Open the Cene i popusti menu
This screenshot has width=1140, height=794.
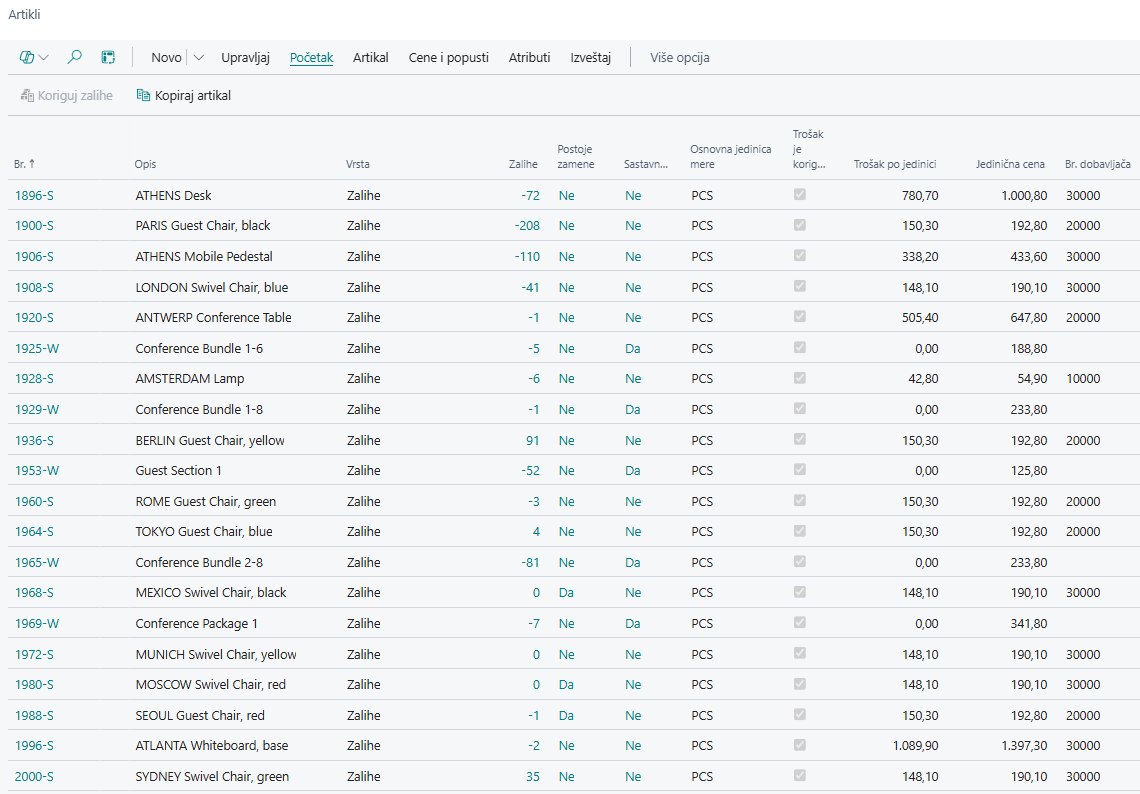(x=448, y=58)
